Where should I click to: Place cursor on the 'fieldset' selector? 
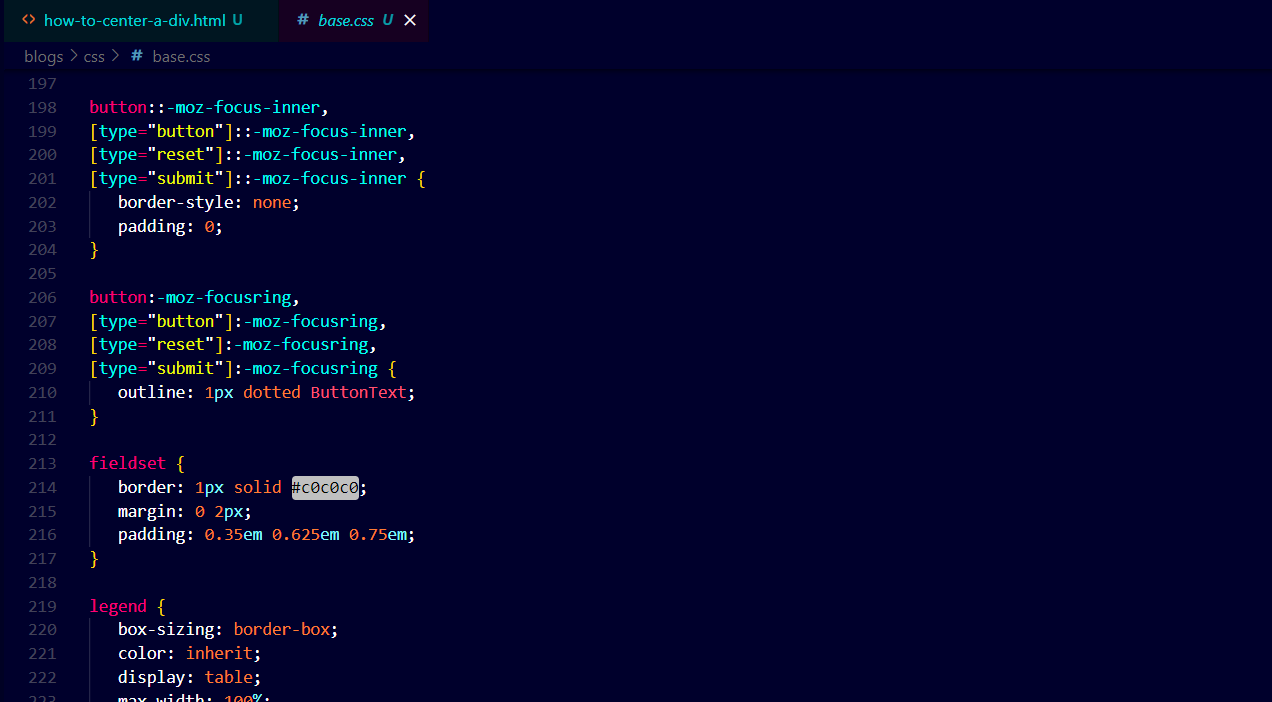coord(127,463)
